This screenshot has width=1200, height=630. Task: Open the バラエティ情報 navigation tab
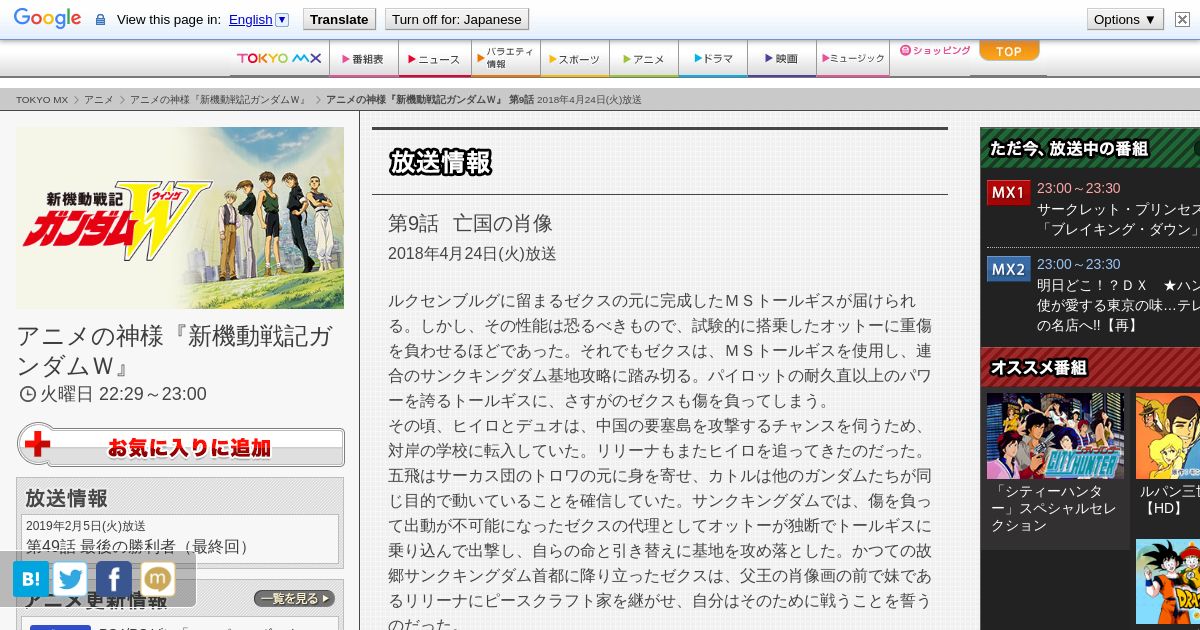pyautogui.click(x=505, y=58)
